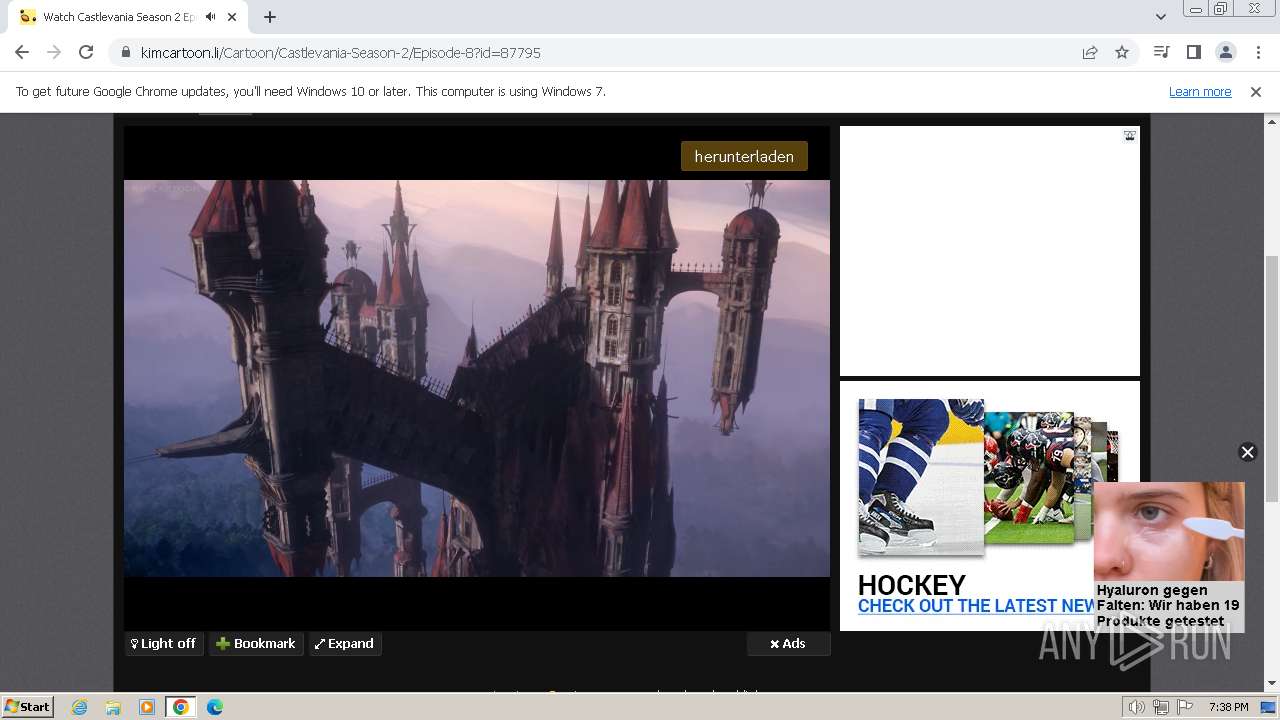Image resolution: width=1280 pixels, height=720 pixels.
Task: Open the Learn more link
Action: click(1200, 91)
